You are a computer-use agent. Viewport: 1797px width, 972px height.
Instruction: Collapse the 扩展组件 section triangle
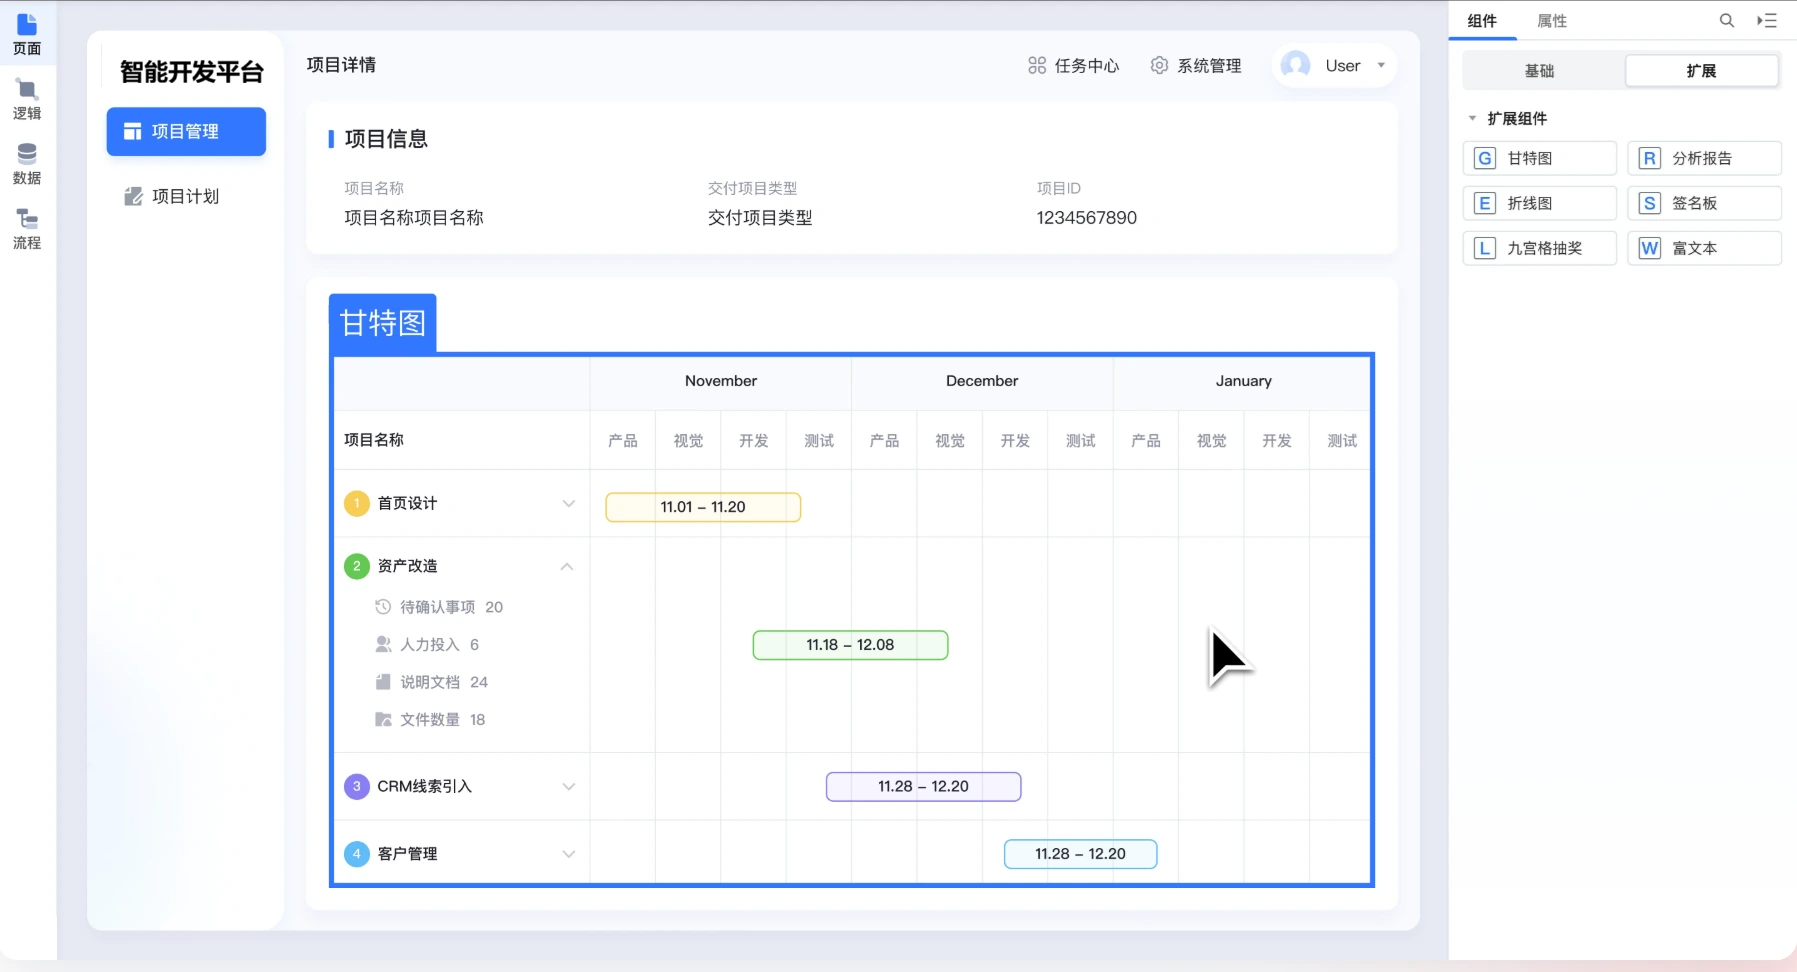pyautogui.click(x=1472, y=119)
